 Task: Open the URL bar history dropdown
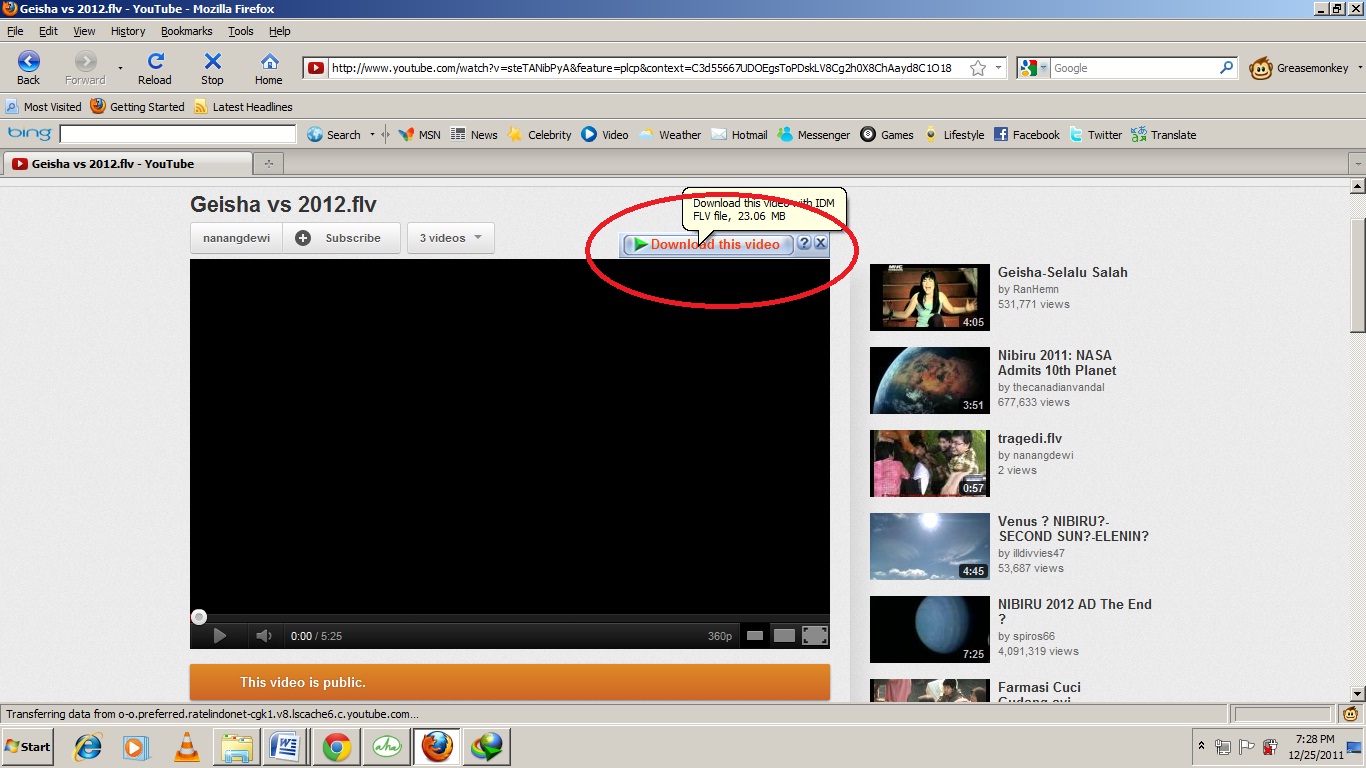coord(998,68)
